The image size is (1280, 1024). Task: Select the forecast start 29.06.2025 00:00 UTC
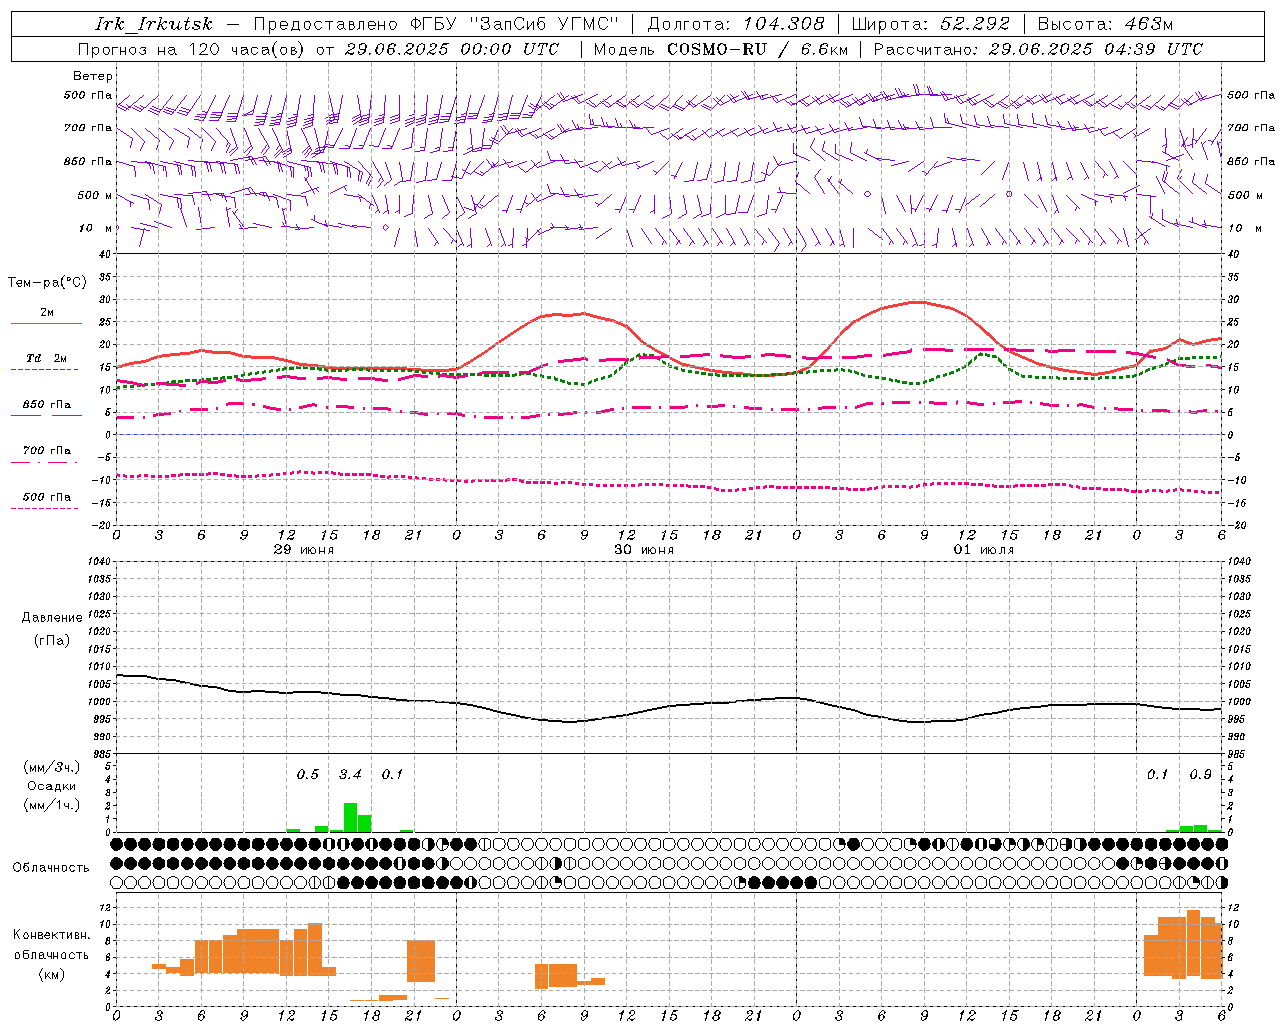tap(452, 49)
